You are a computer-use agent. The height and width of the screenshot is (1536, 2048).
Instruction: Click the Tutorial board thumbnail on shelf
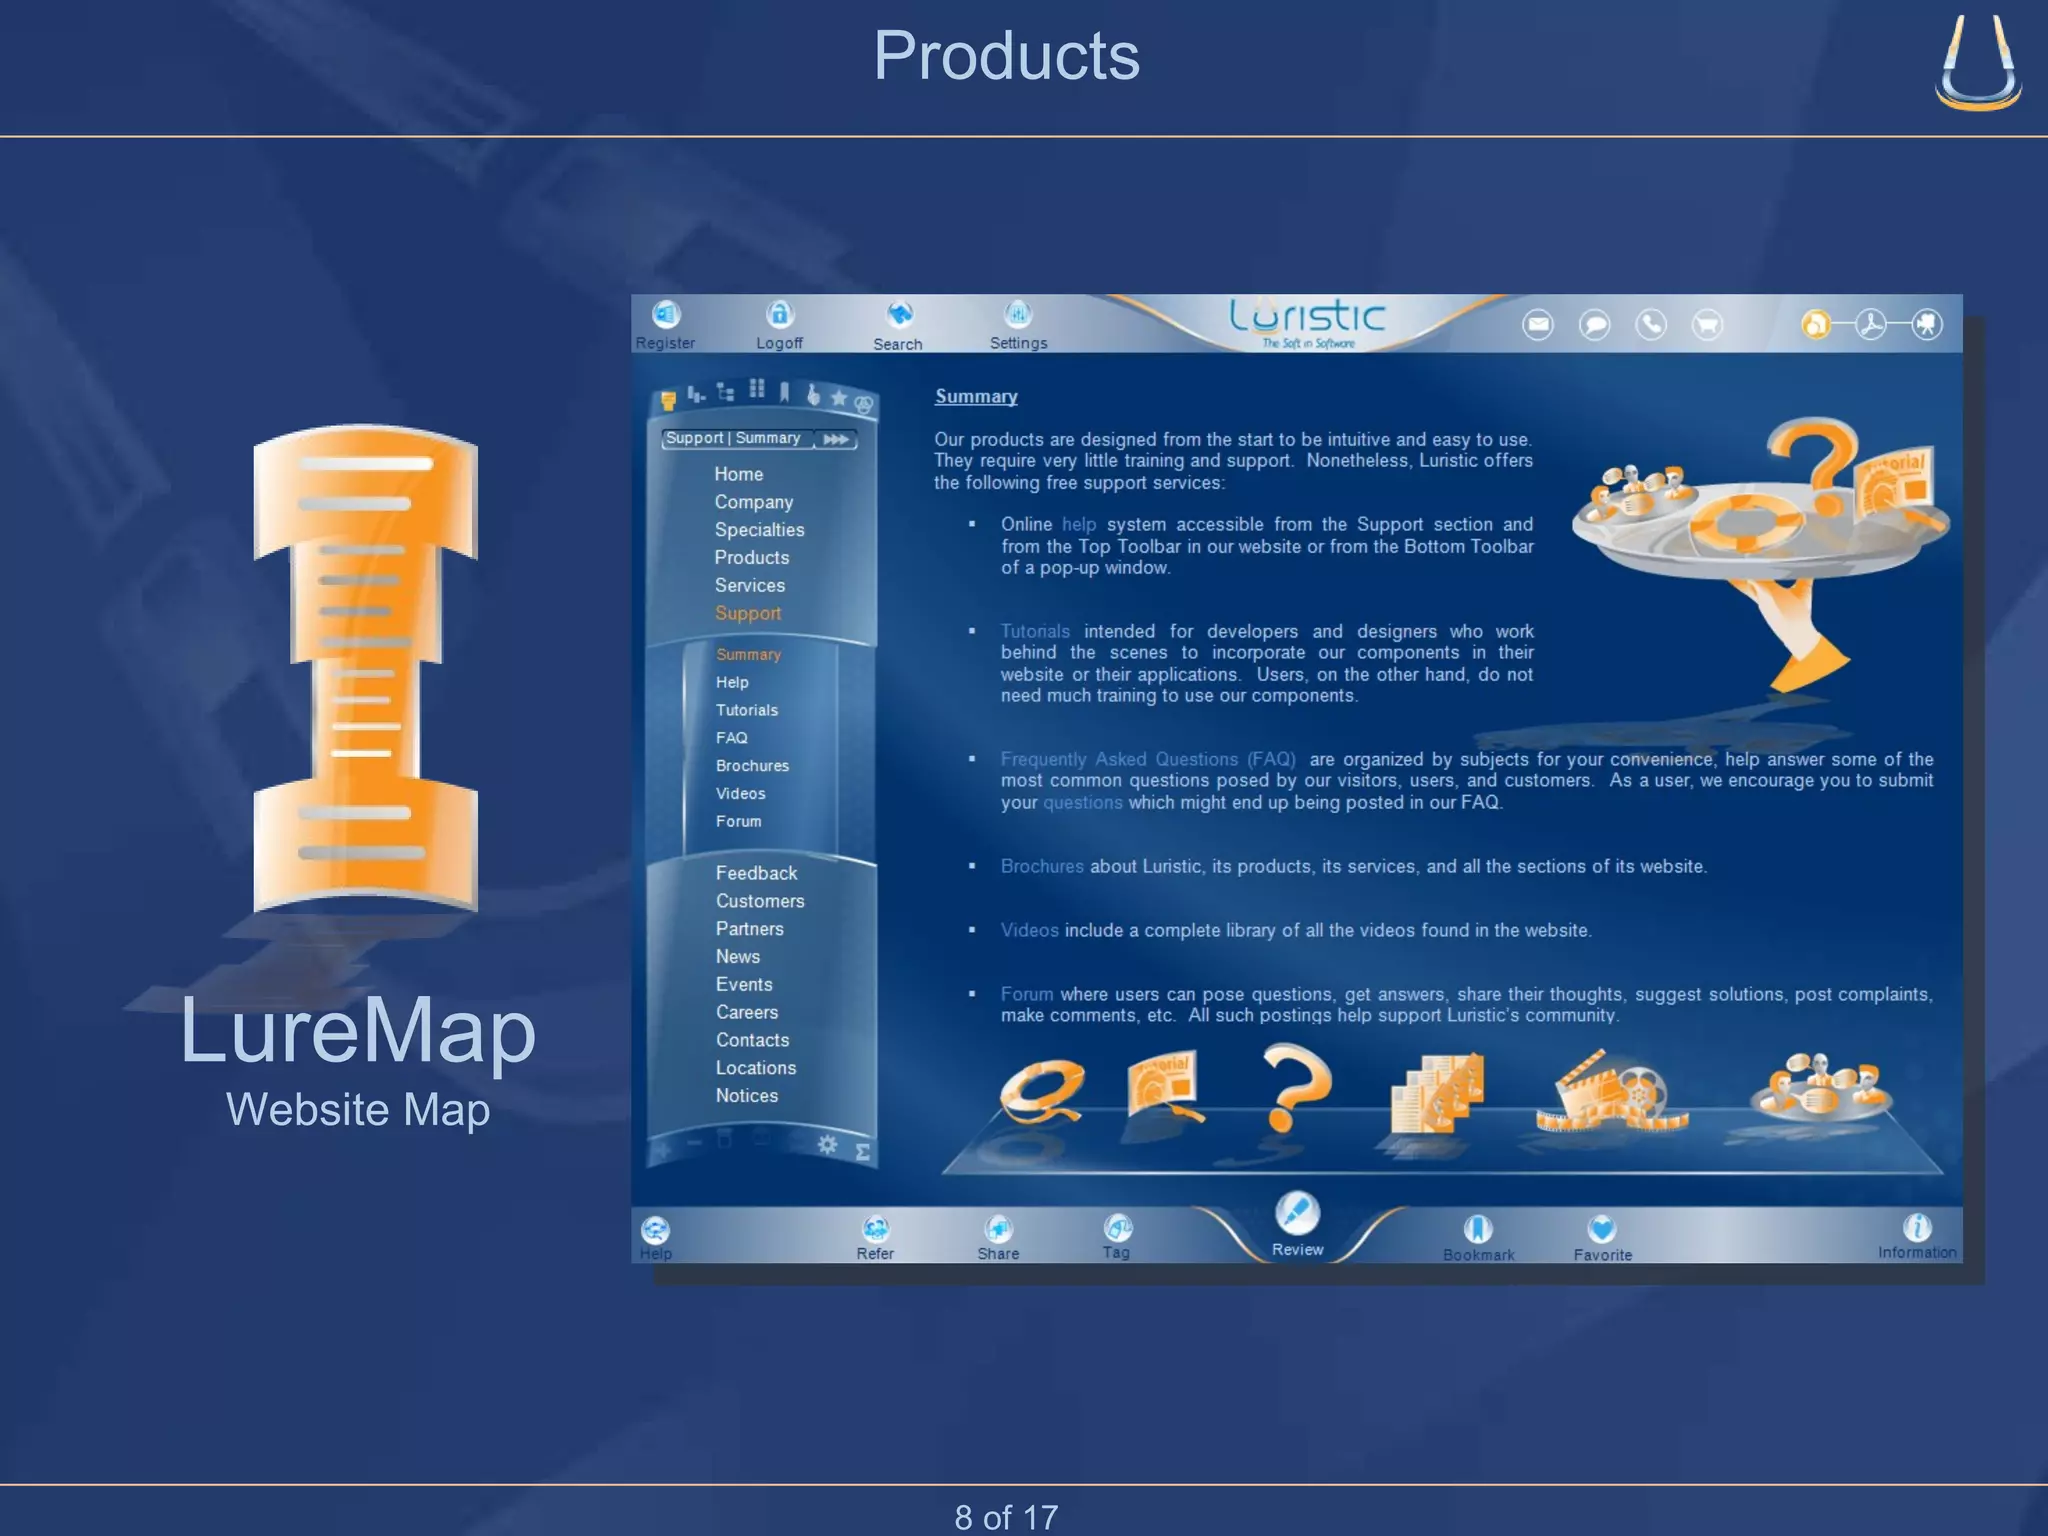point(1165,1087)
